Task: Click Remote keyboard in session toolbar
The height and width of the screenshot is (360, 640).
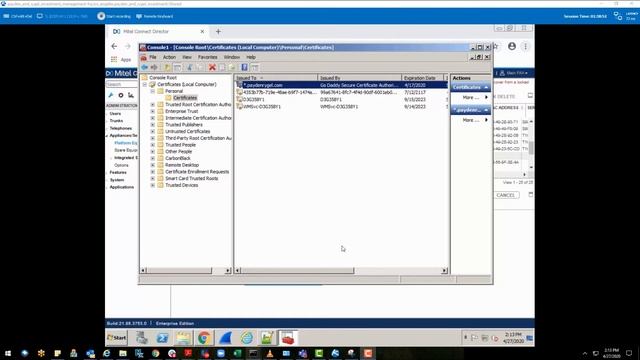Action: tap(155, 16)
